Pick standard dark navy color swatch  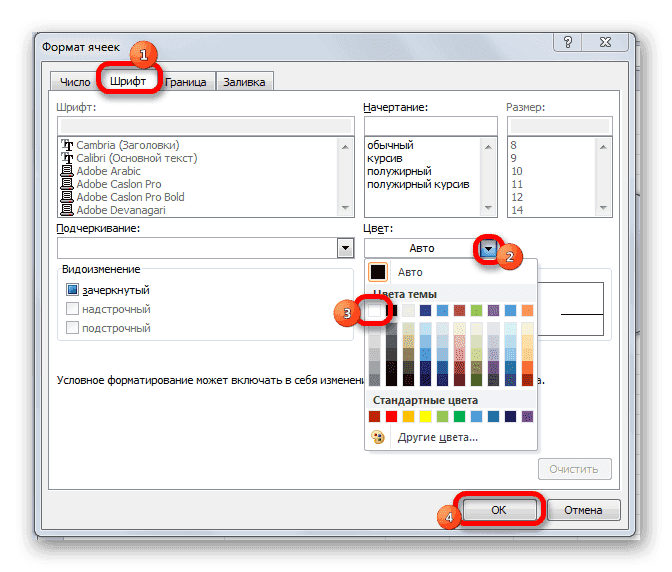(x=510, y=416)
